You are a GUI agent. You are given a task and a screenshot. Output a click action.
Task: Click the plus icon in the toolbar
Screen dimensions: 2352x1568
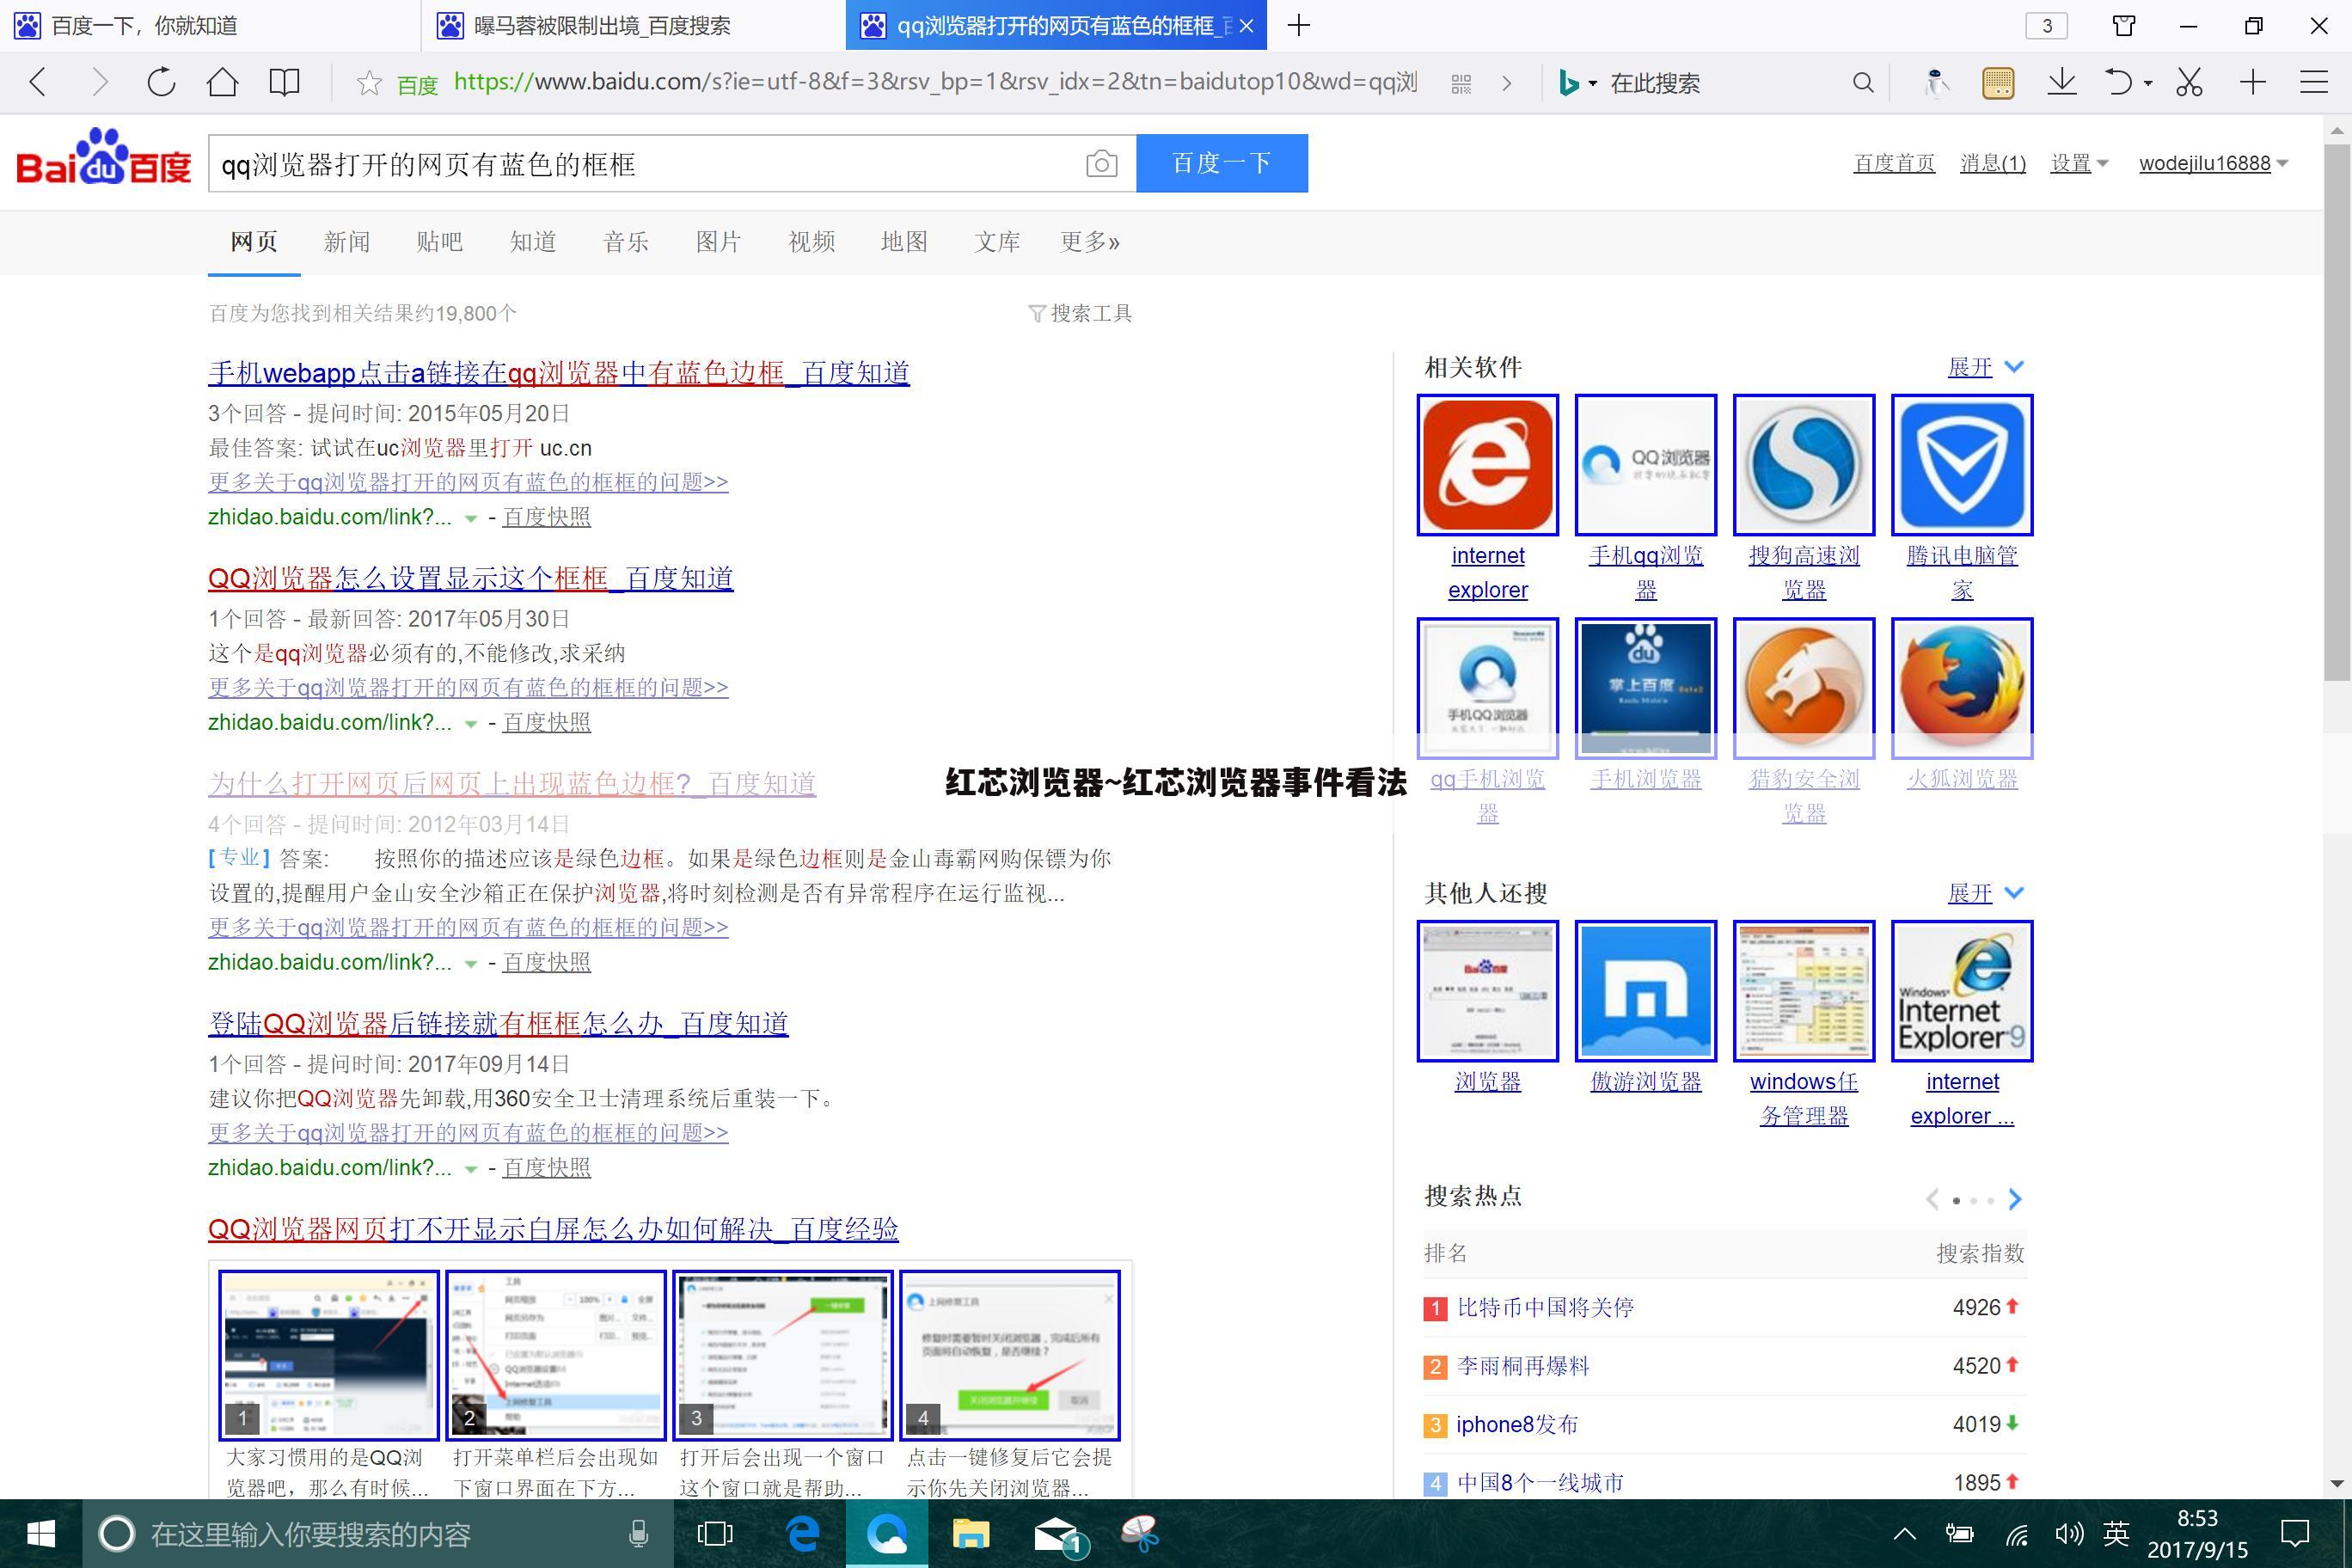click(2253, 82)
